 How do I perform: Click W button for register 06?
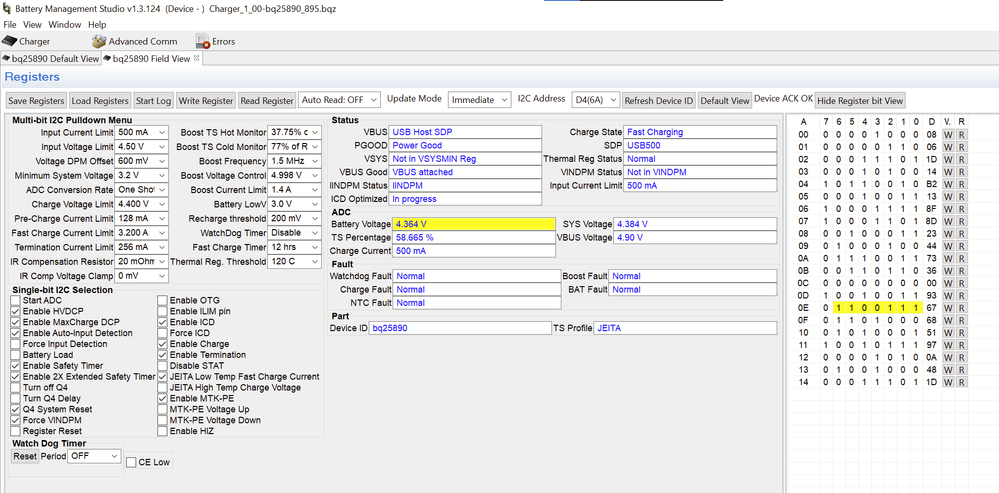tap(948, 209)
